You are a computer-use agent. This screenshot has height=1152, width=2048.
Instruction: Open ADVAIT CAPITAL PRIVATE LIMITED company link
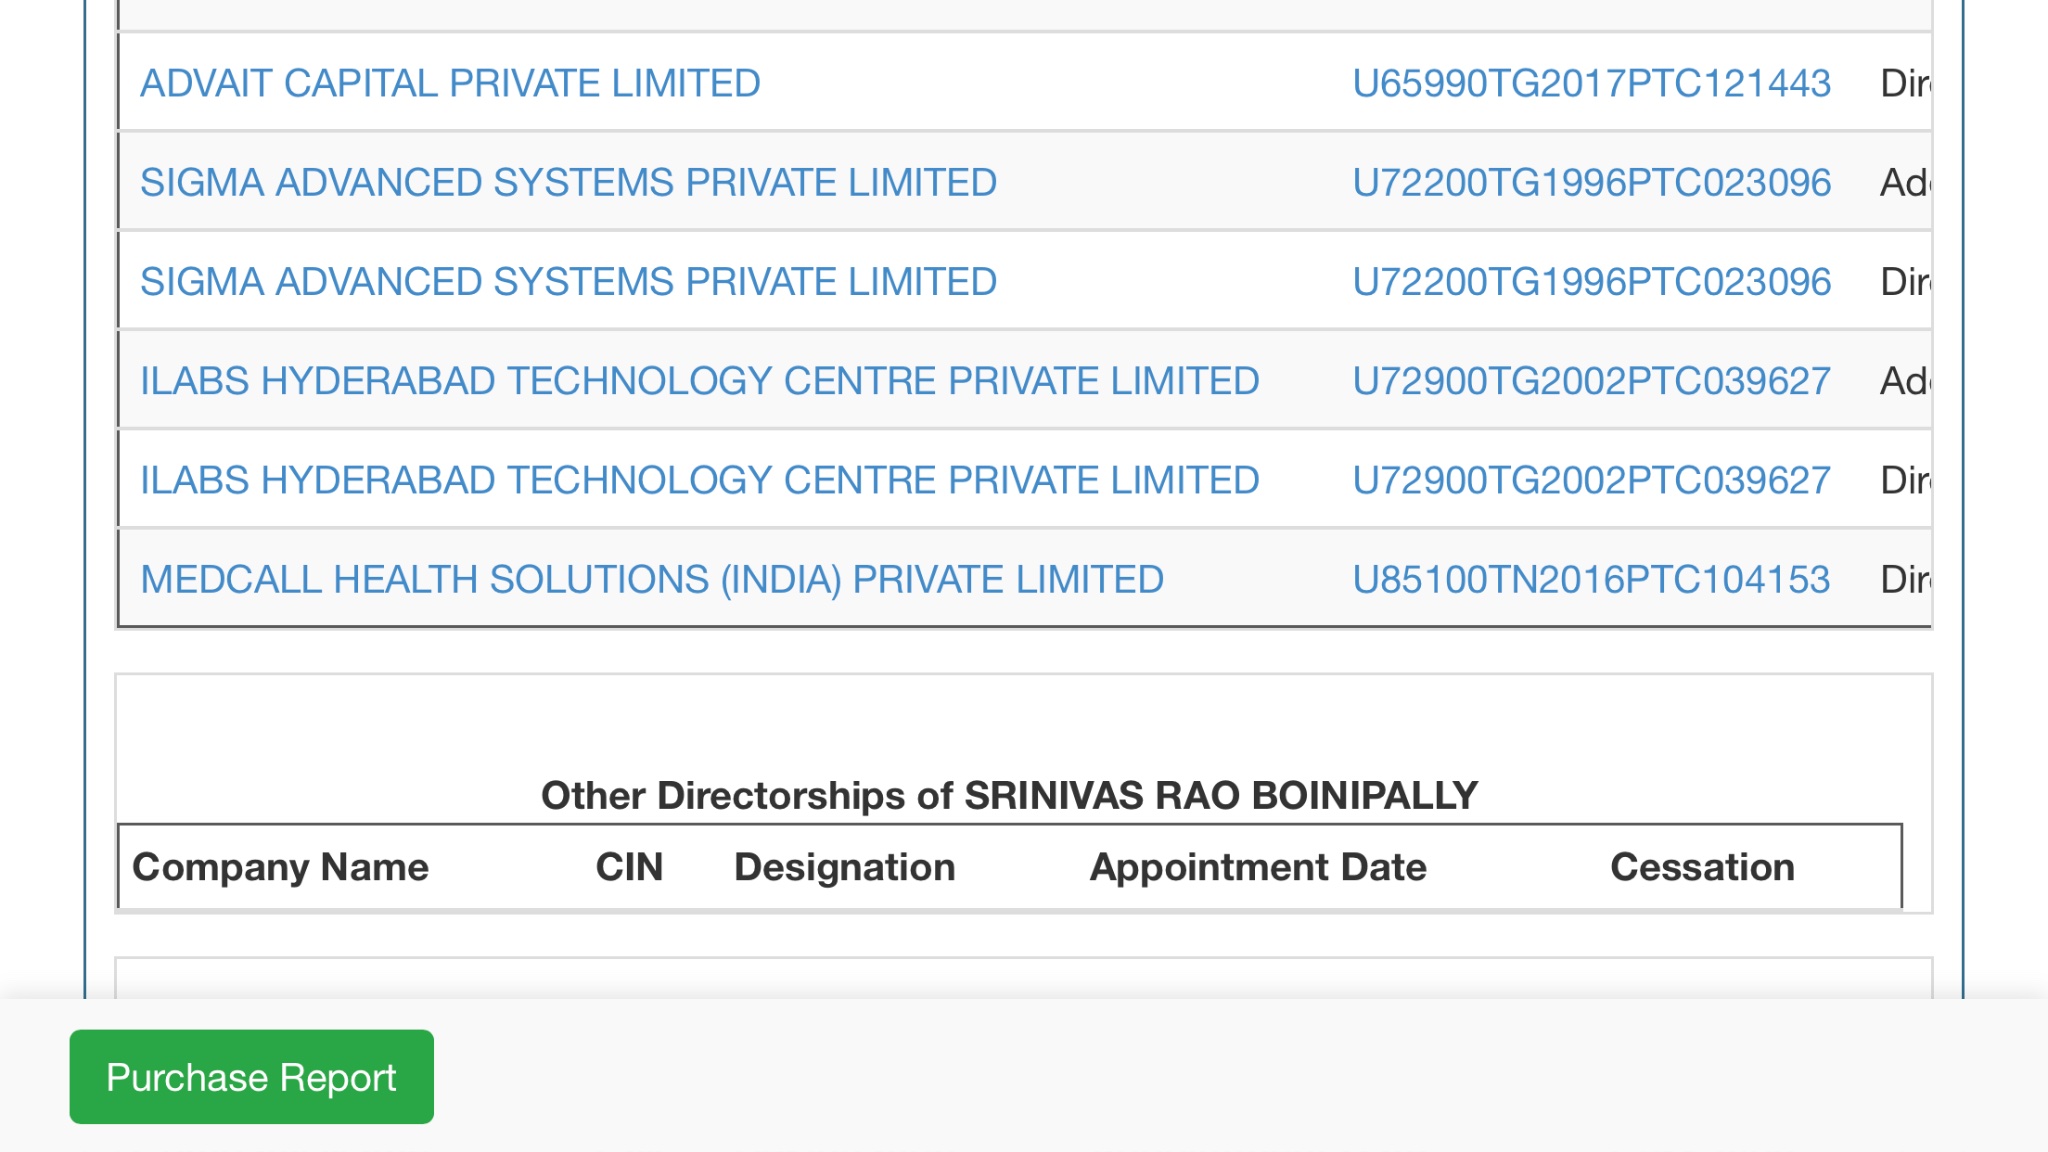coord(450,83)
